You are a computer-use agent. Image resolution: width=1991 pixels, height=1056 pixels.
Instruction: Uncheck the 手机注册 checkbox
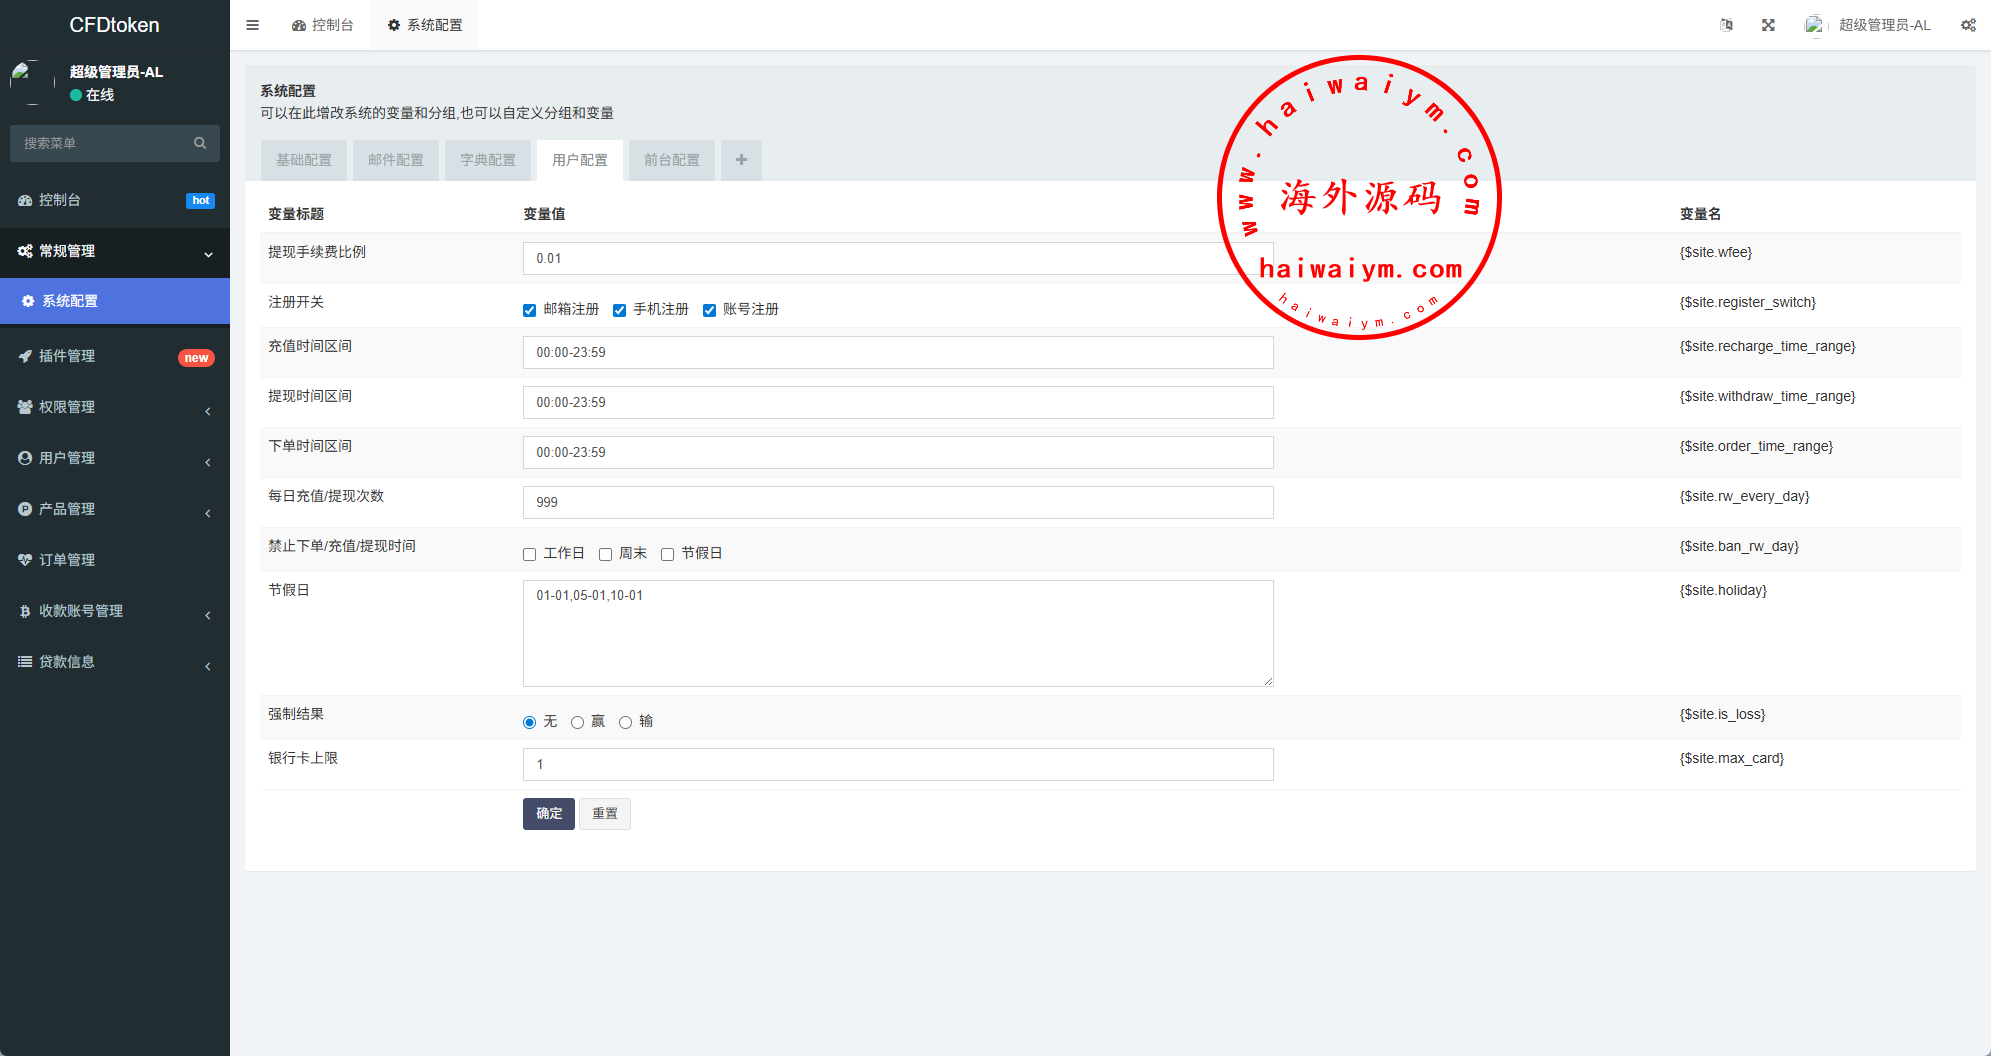click(620, 310)
